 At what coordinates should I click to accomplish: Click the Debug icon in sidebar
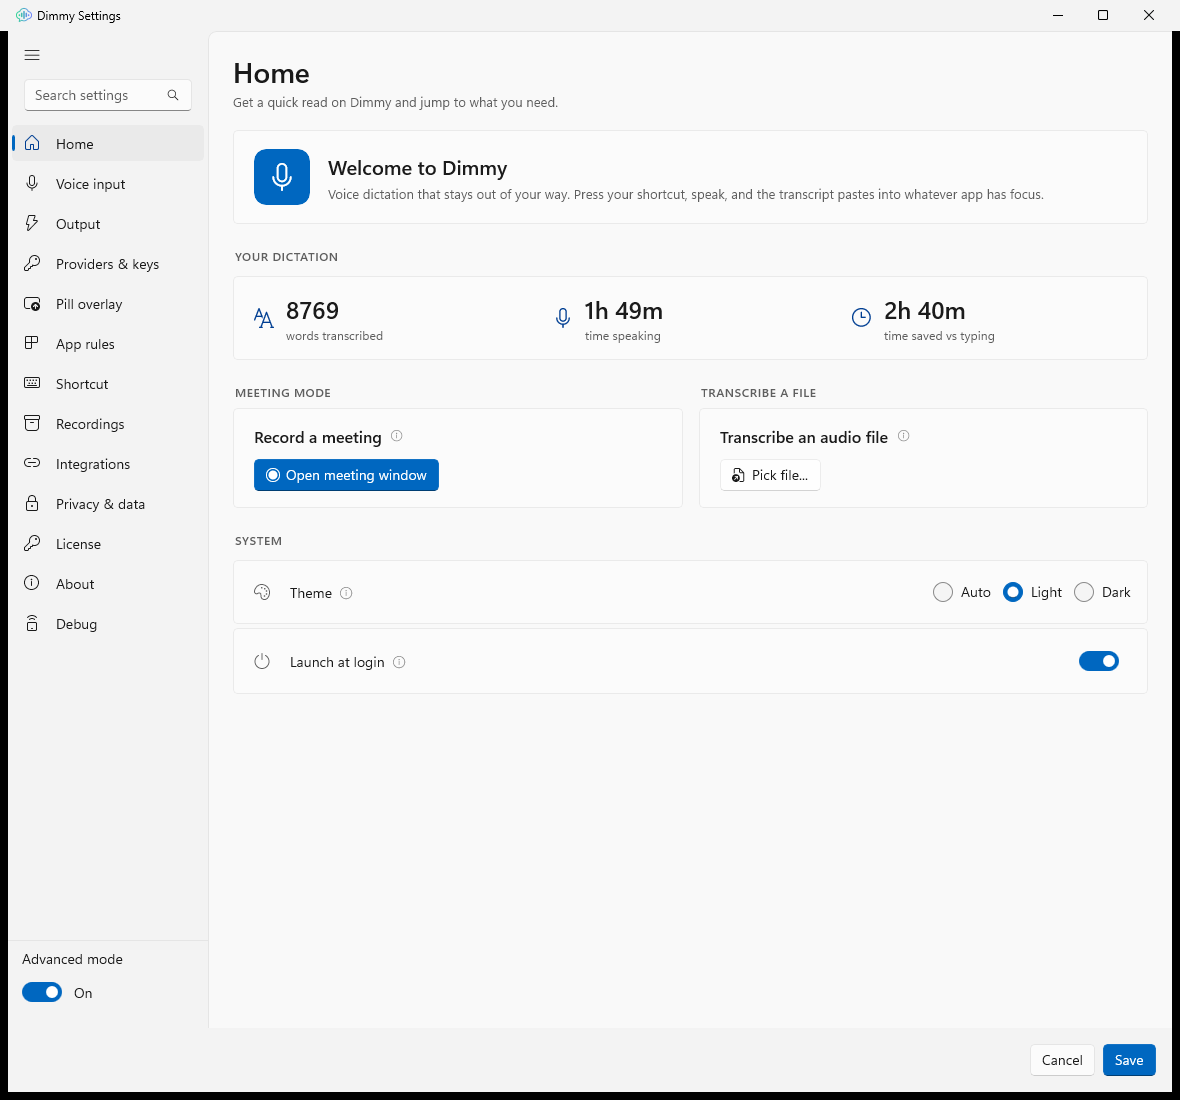pos(32,623)
